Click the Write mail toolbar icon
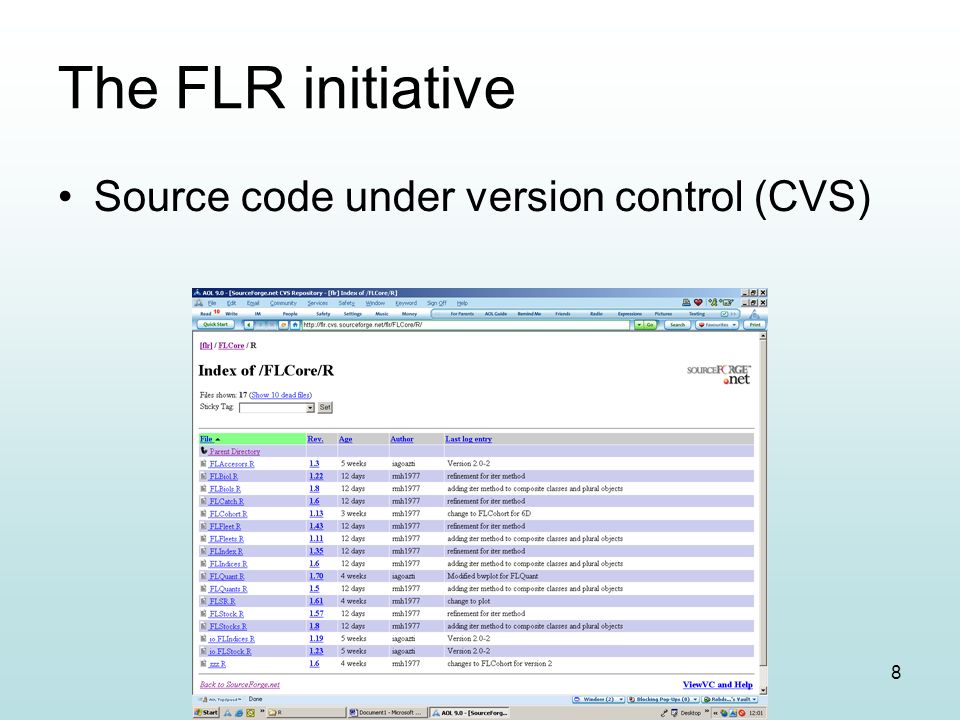This screenshot has height=720, width=960. point(231,313)
